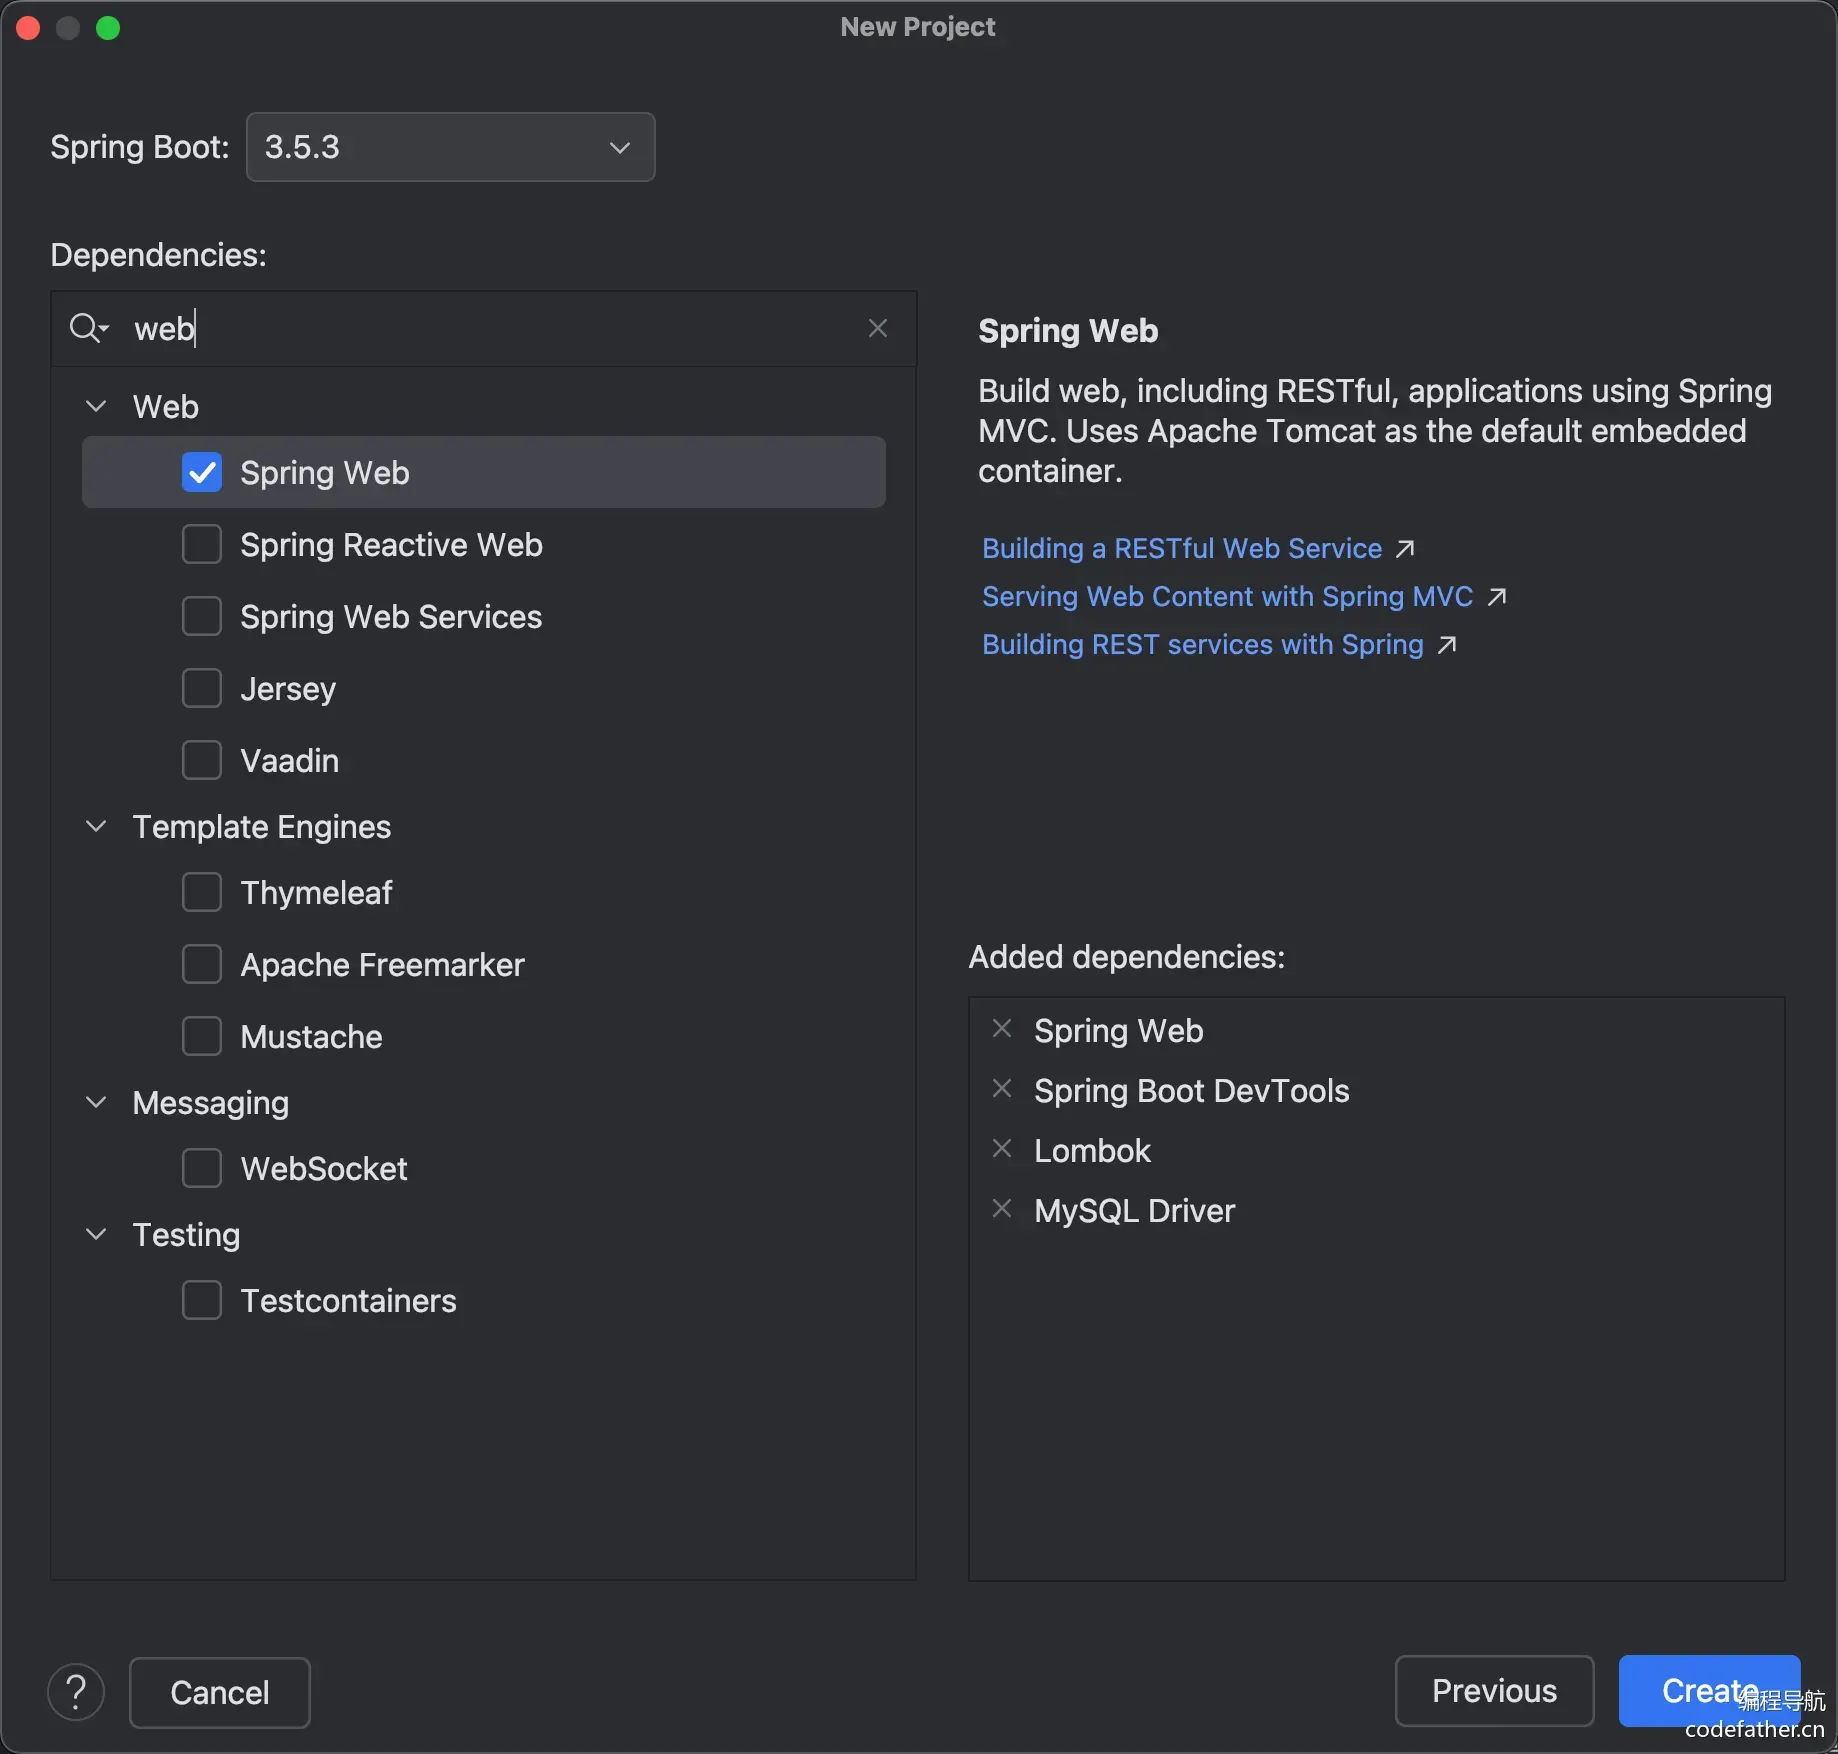The height and width of the screenshot is (1754, 1838).
Task: Click the search magnifier icon in dependencies
Action: point(88,328)
